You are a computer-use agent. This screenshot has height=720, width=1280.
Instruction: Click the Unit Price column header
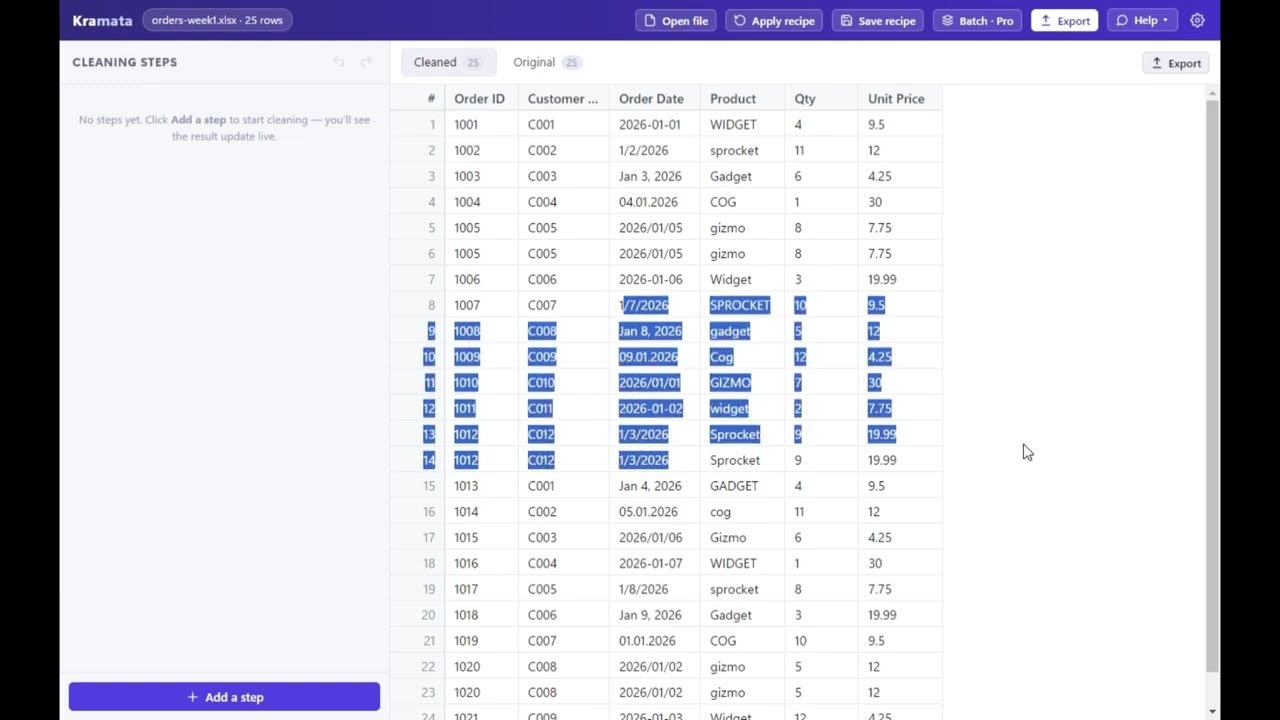(899, 98)
